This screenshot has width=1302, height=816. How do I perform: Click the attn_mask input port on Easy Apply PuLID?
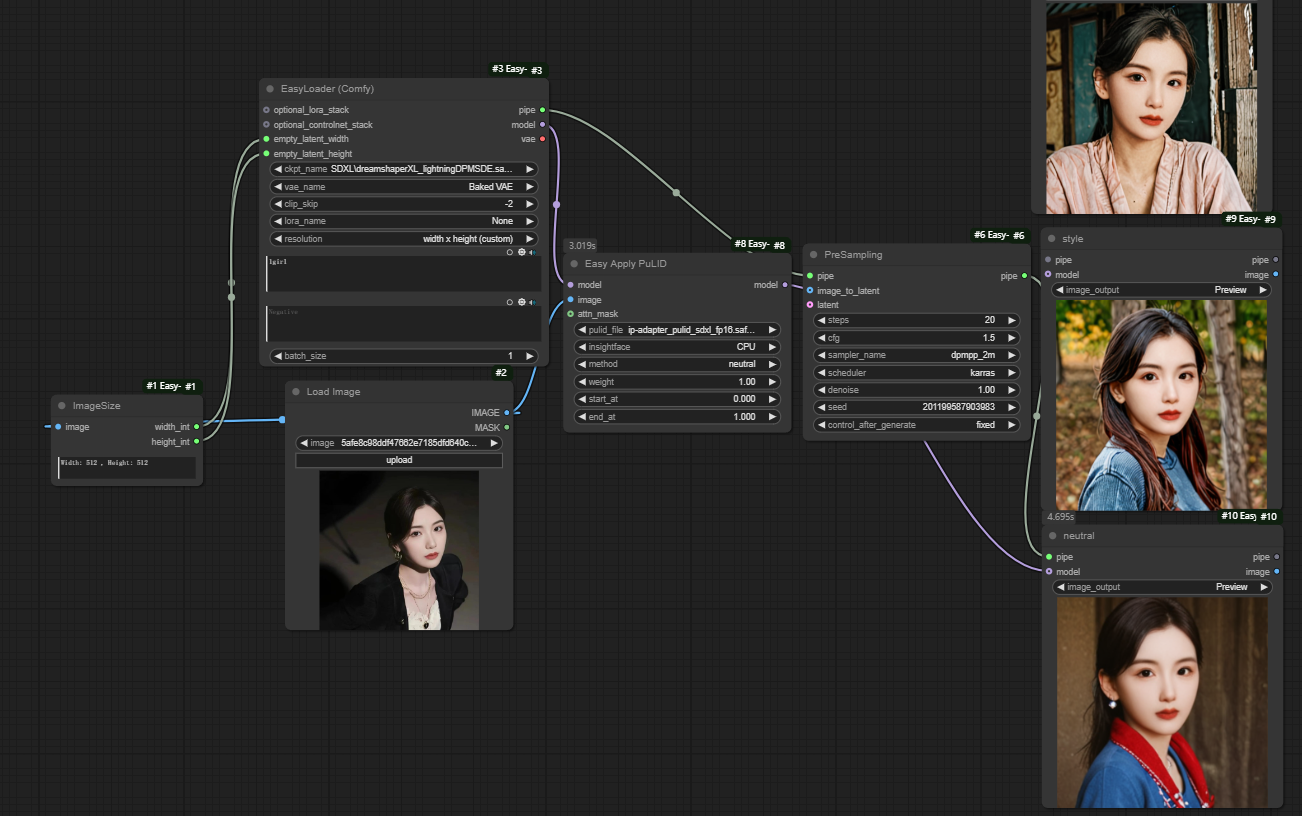tap(570, 314)
